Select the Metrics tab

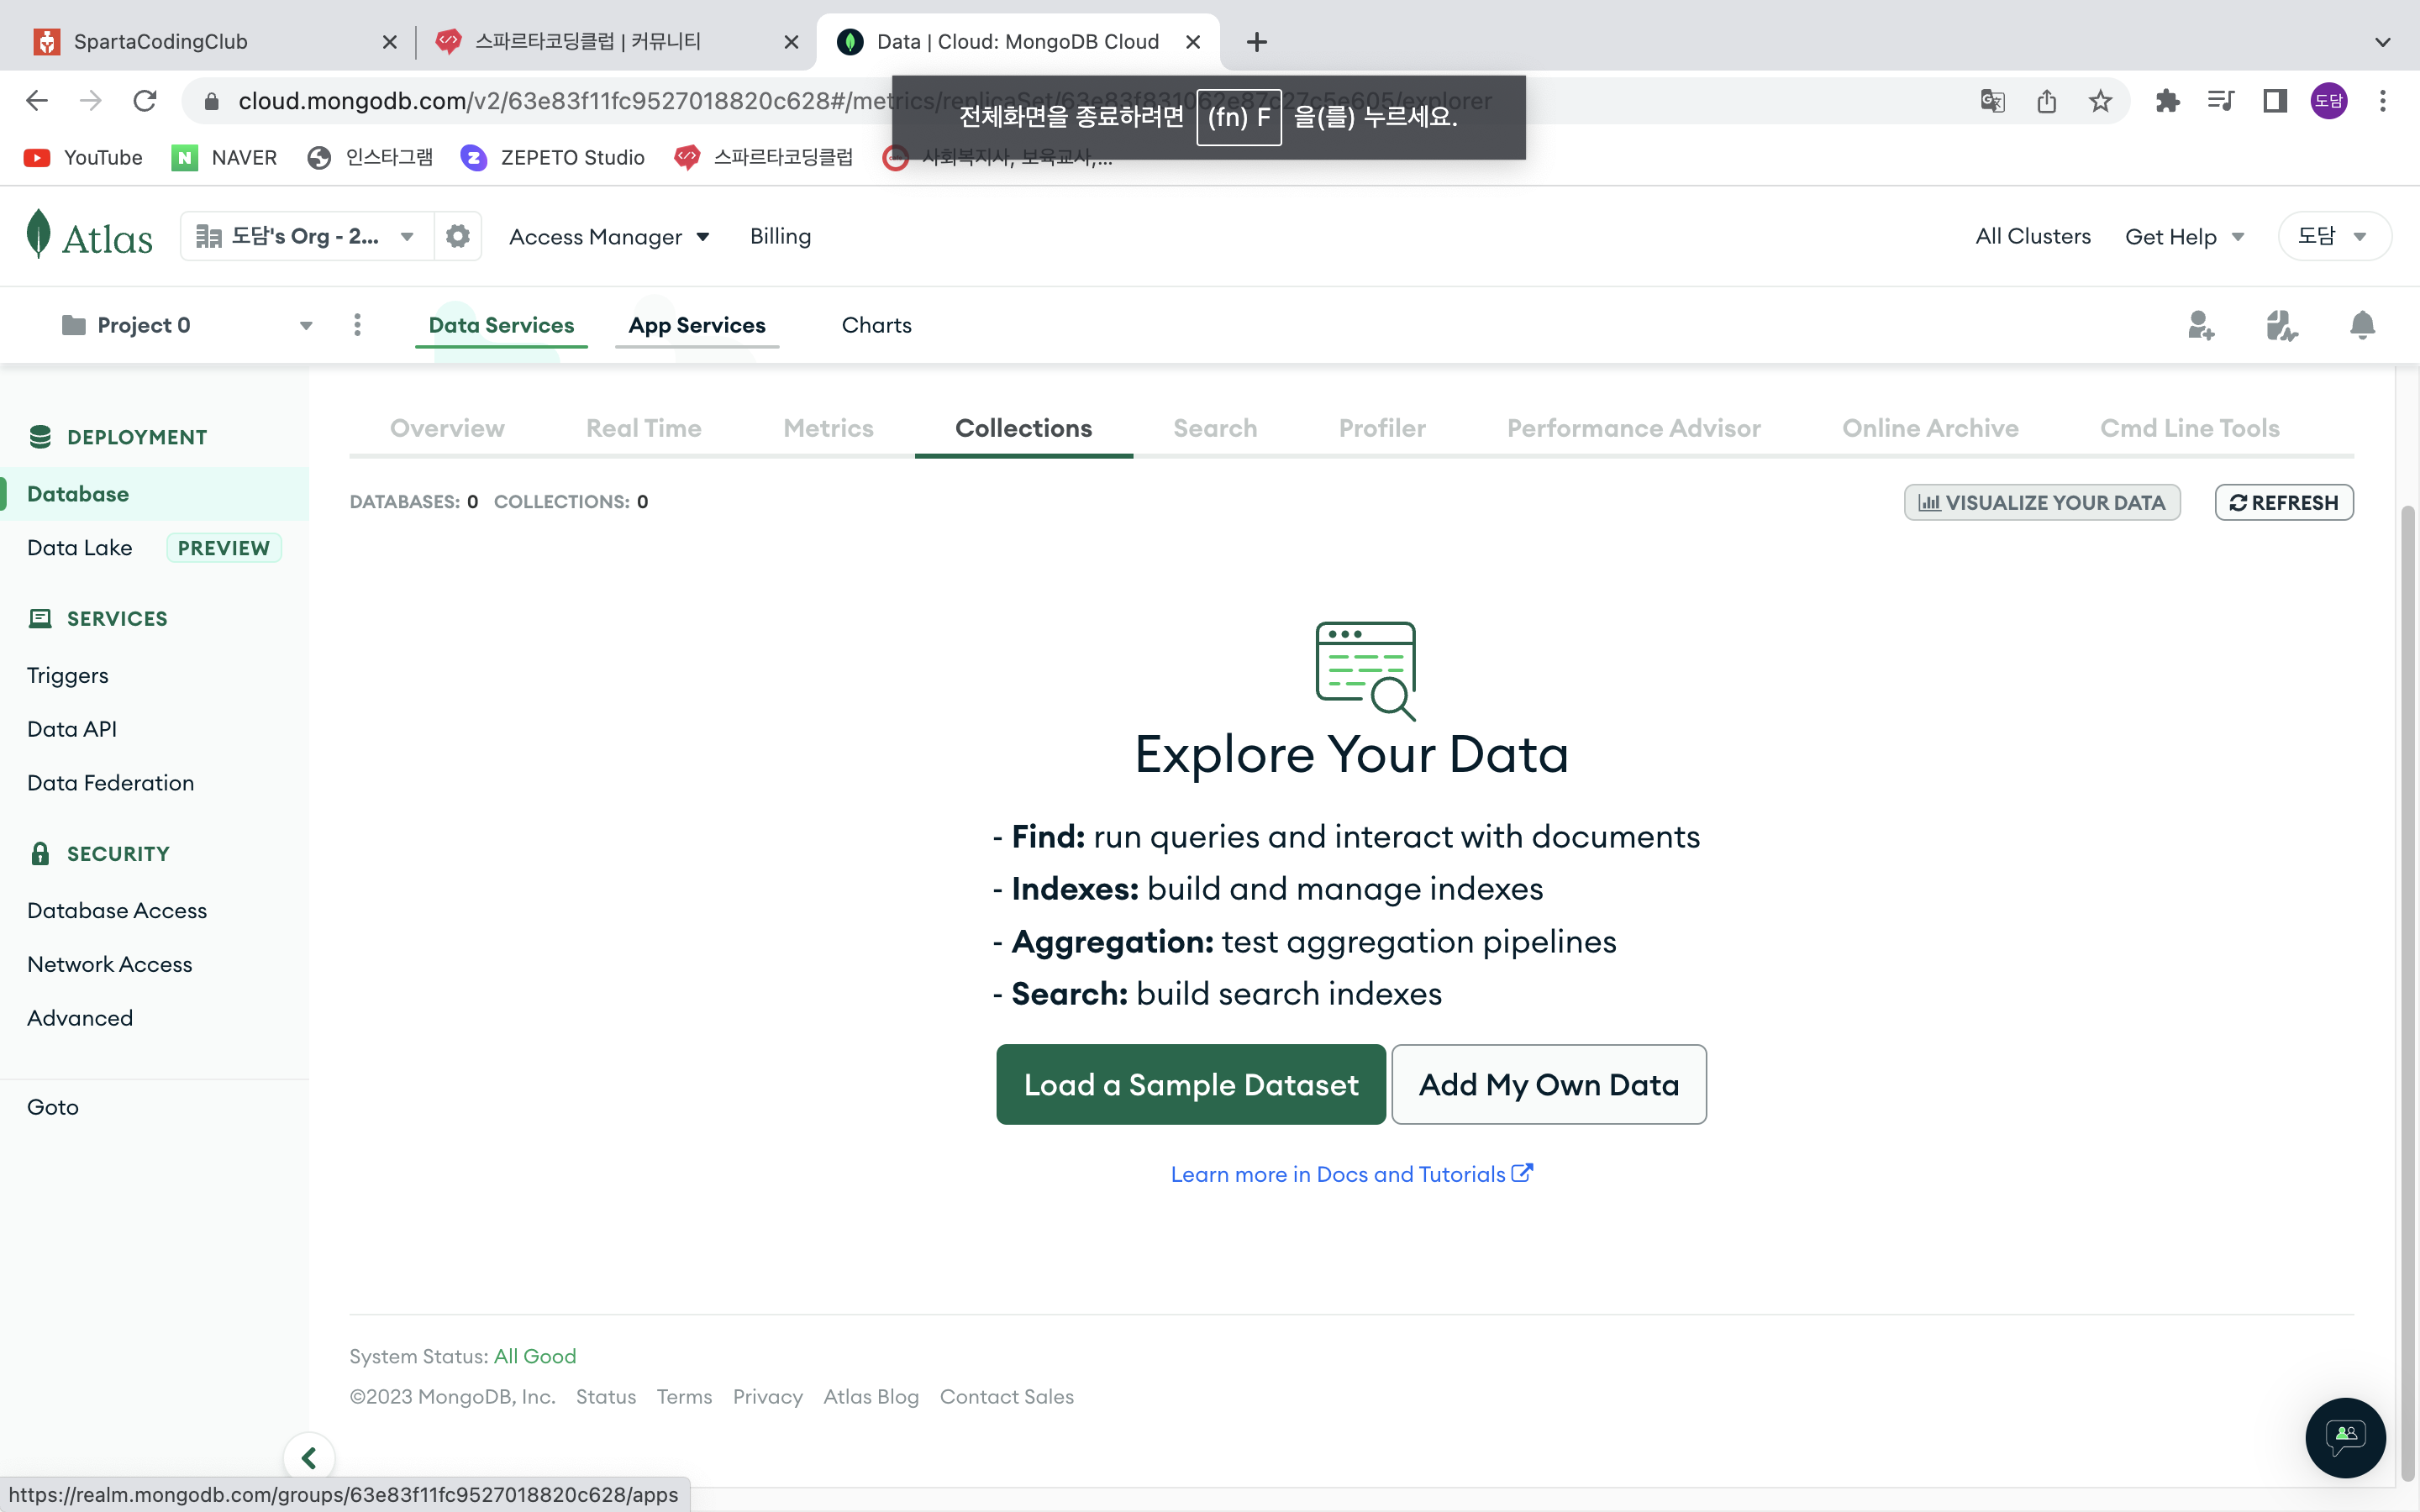coord(828,428)
